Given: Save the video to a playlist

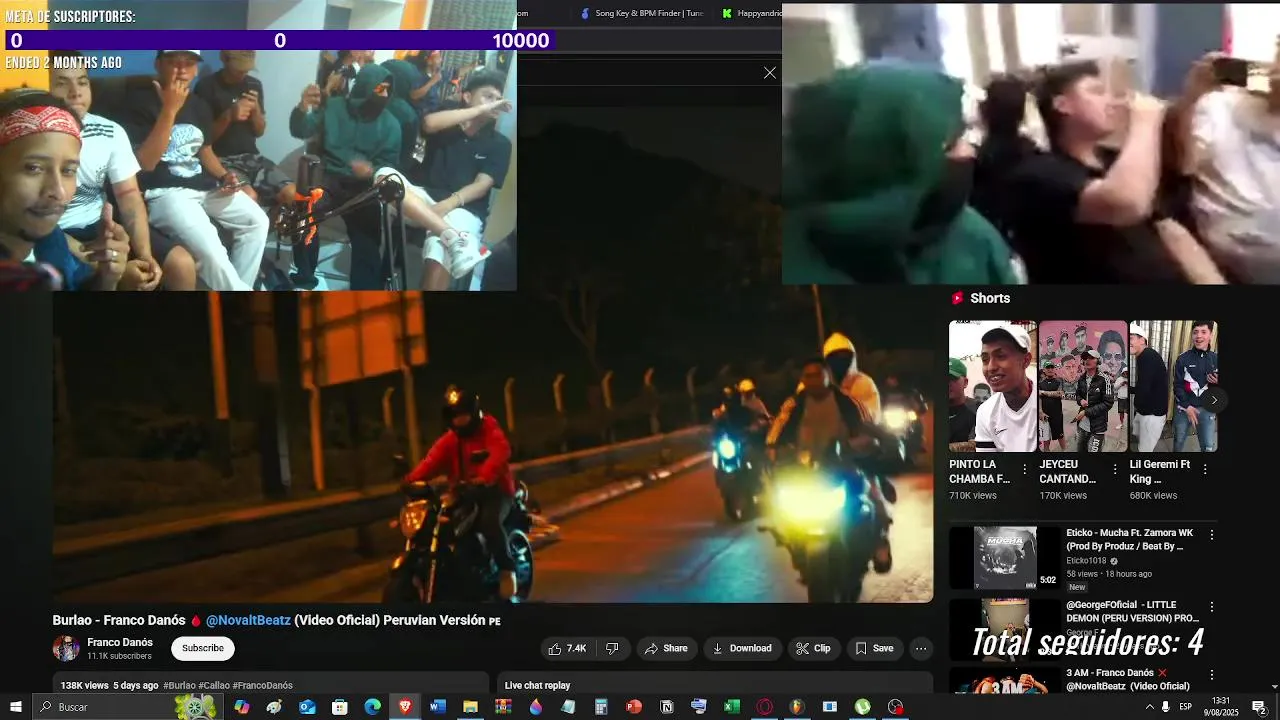Looking at the screenshot, I should (x=874, y=648).
